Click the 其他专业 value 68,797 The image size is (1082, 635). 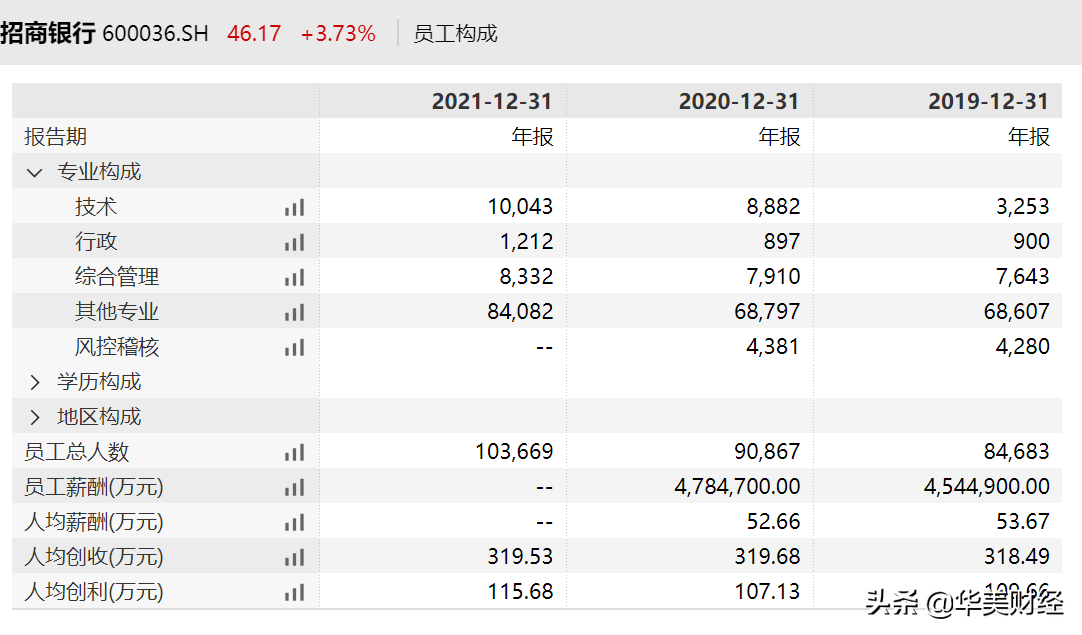pos(767,312)
